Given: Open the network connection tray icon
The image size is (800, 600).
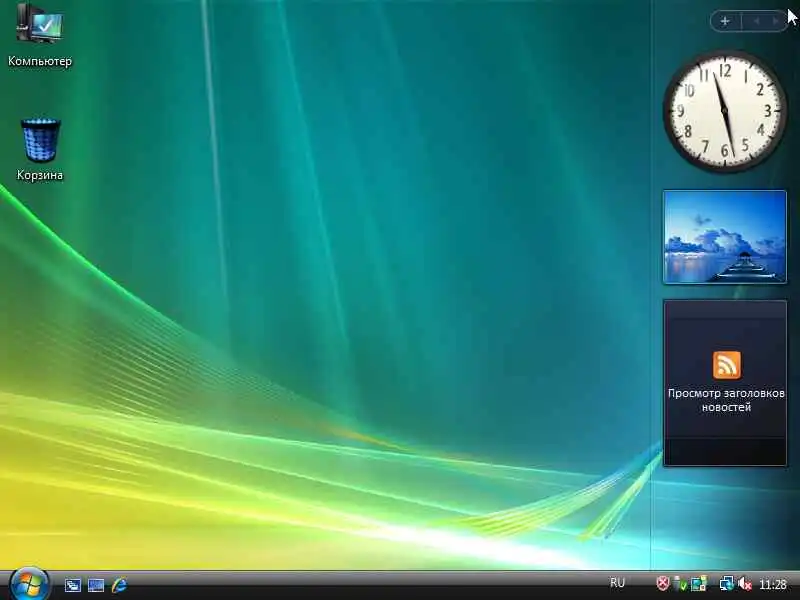Looking at the screenshot, I should (x=727, y=583).
